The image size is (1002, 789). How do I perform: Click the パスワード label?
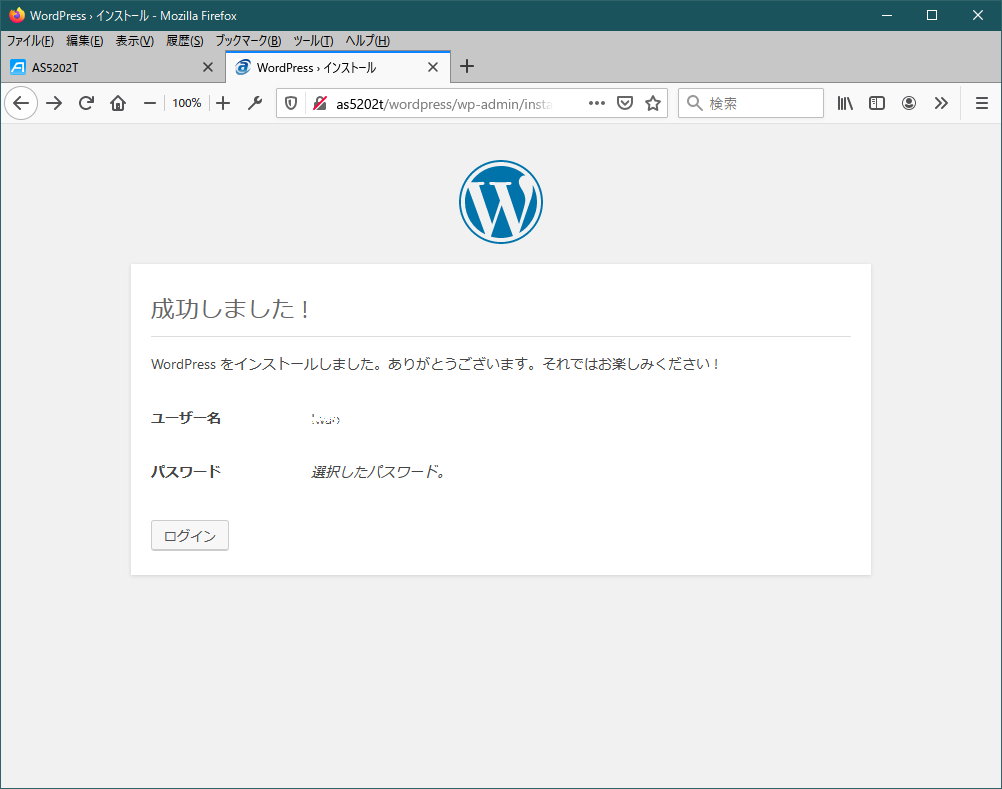(x=186, y=471)
